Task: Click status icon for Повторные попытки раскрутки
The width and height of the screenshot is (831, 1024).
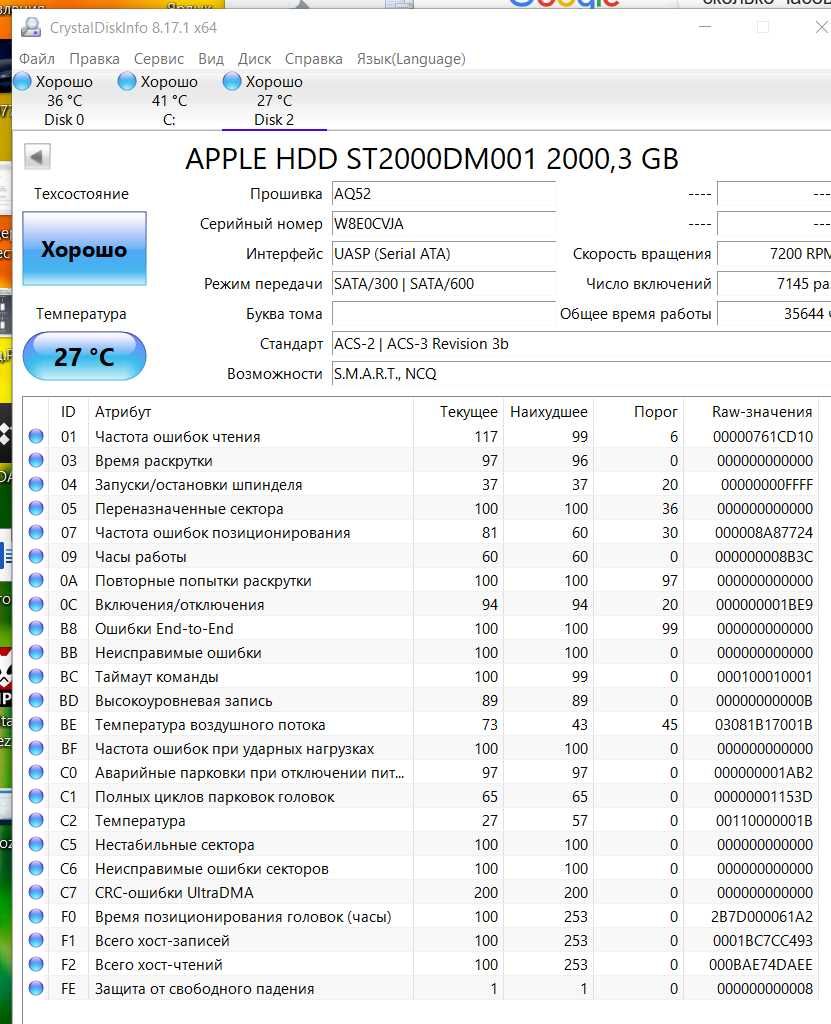Action: (x=36, y=581)
